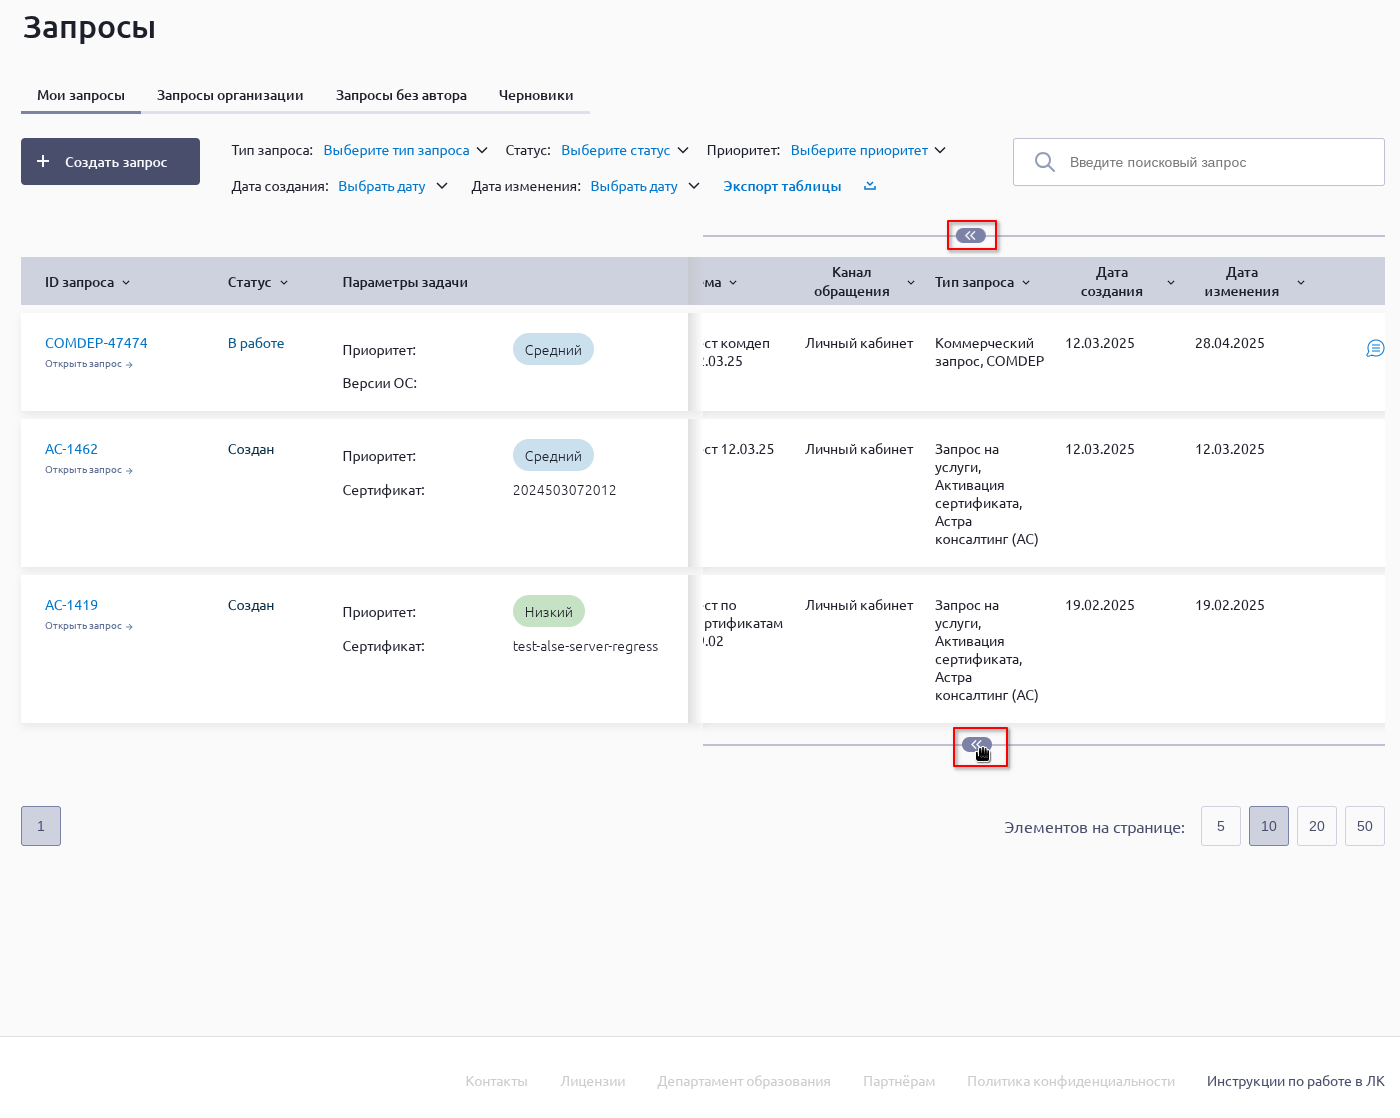Click the magnifier icon in search box
The width and height of the screenshot is (1400, 1118).
pos(1044,162)
